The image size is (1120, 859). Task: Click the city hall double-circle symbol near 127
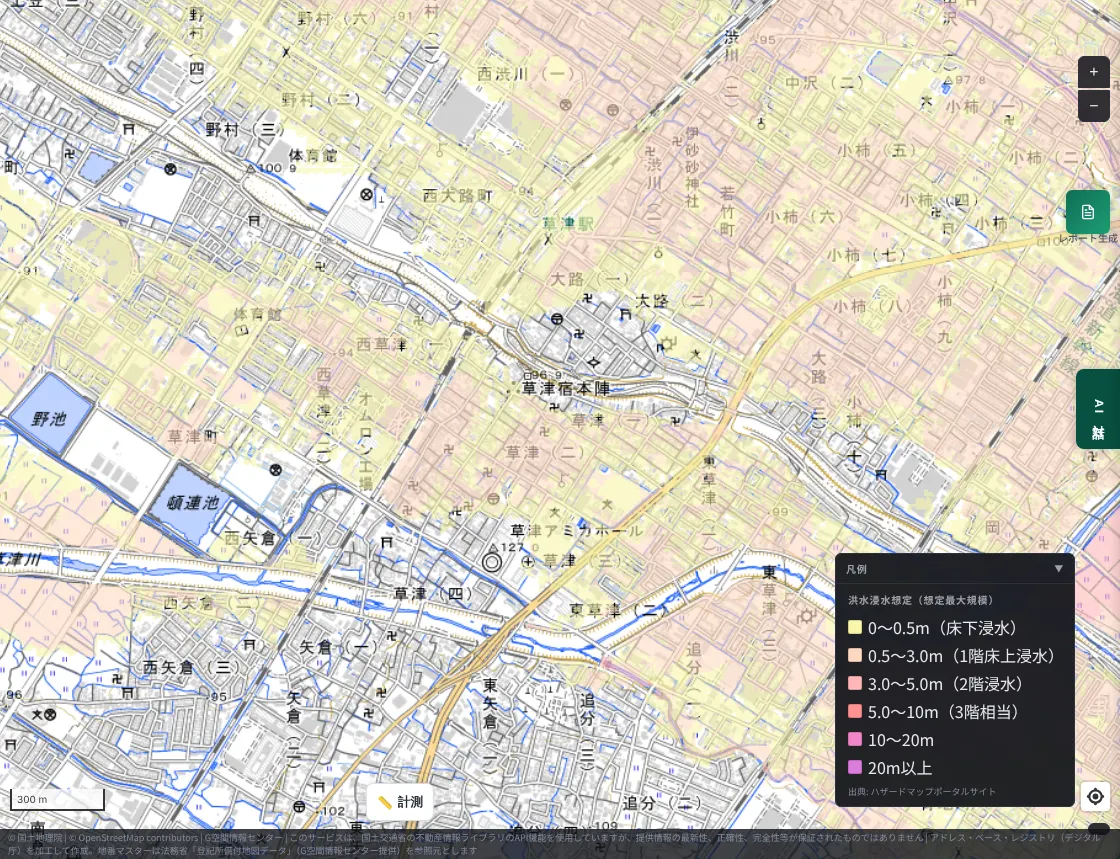pyautogui.click(x=491, y=563)
